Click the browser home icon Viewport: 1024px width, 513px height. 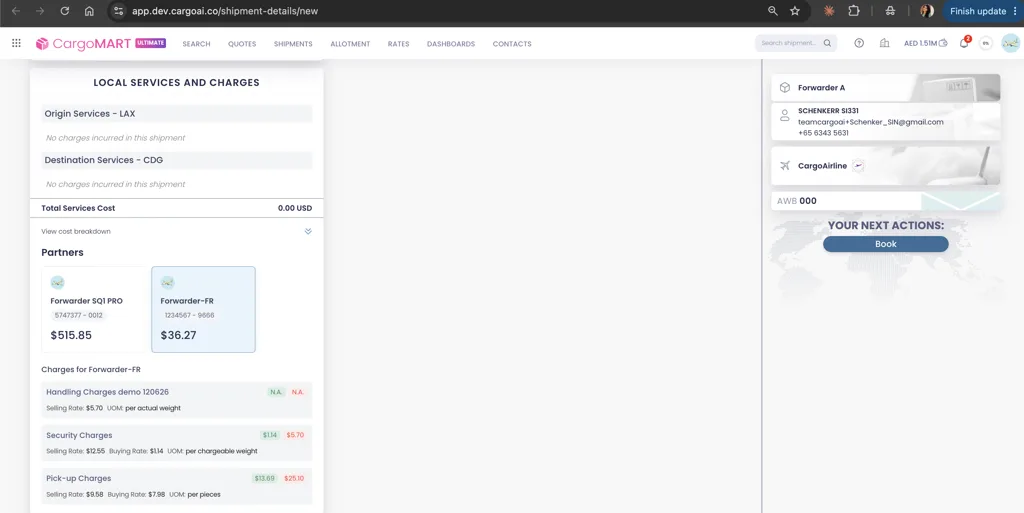[x=89, y=11]
